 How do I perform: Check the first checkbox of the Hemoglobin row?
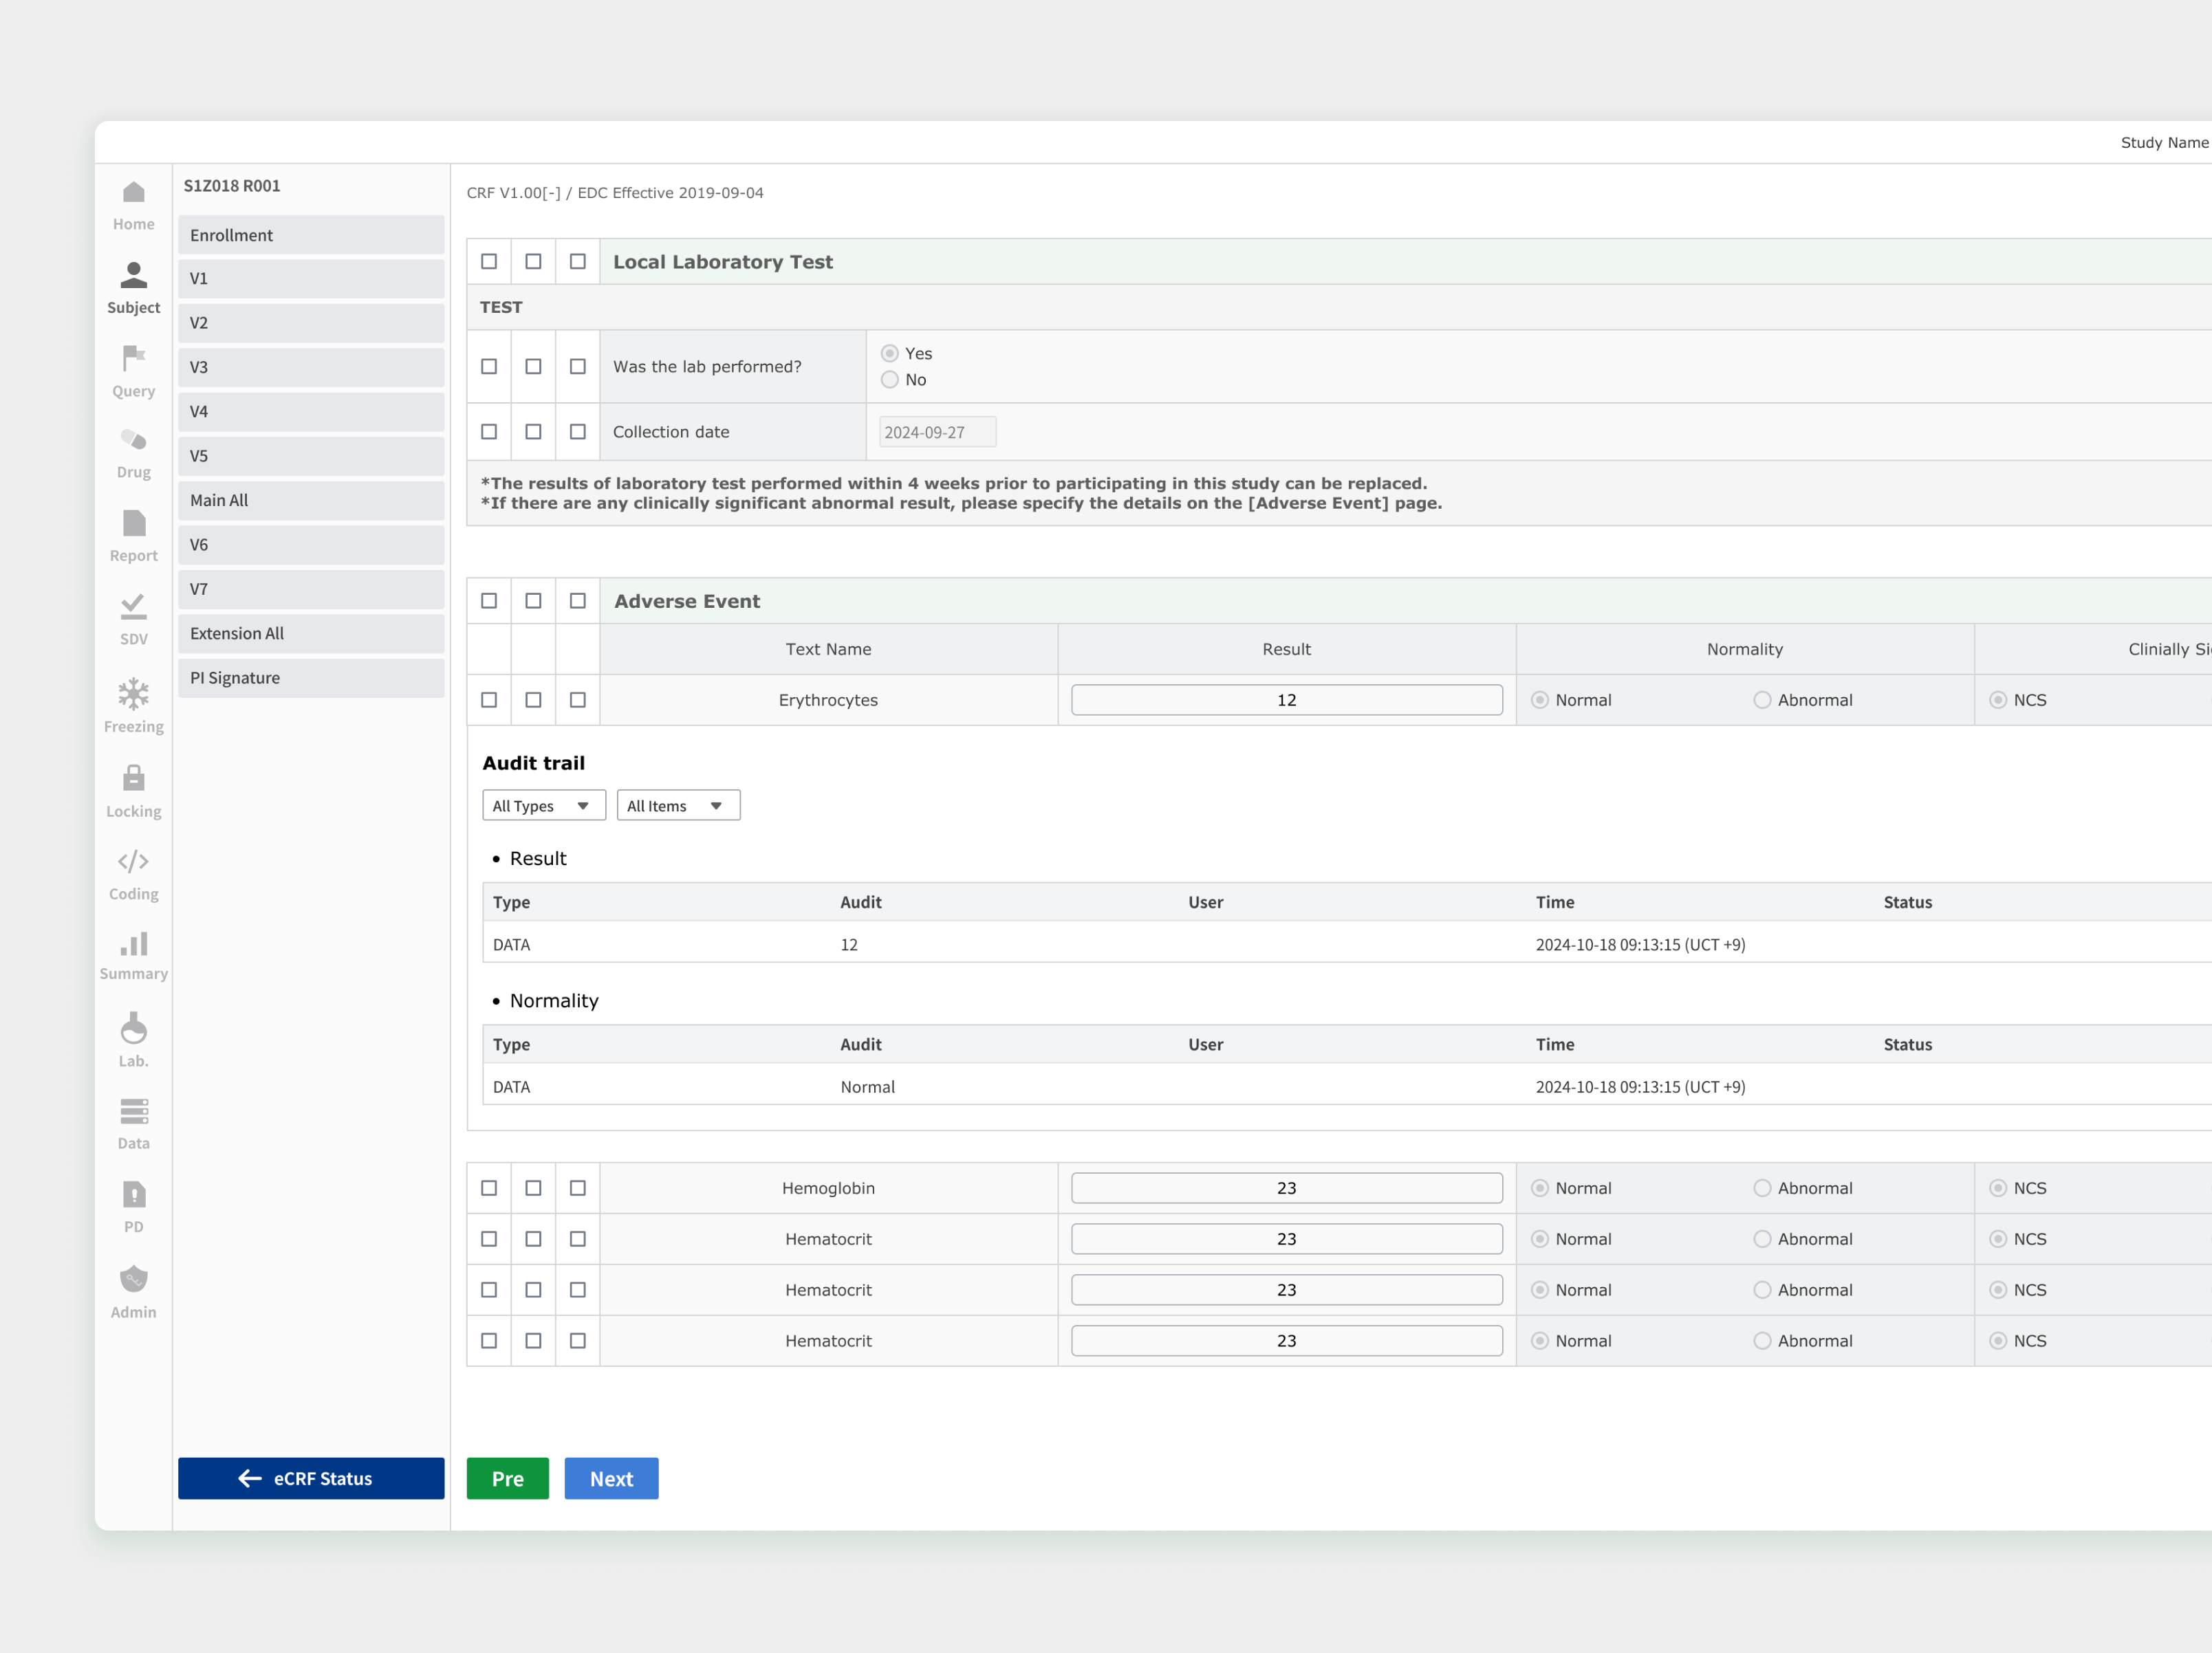pyautogui.click(x=489, y=1188)
